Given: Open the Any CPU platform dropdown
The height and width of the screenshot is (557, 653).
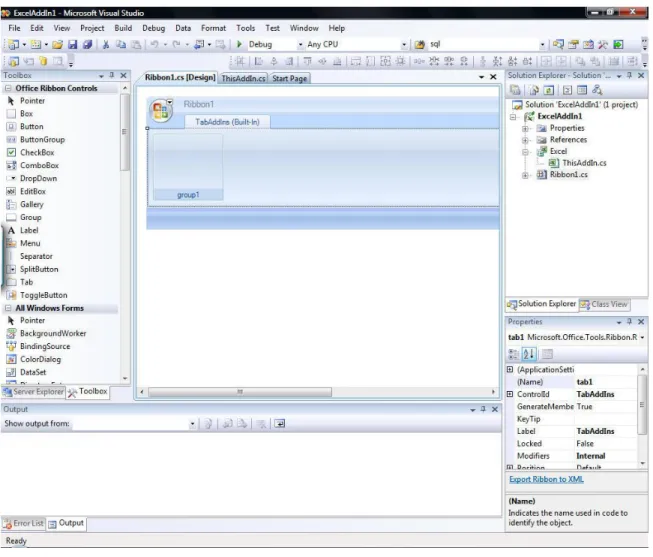Looking at the screenshot, I should 404,45.
